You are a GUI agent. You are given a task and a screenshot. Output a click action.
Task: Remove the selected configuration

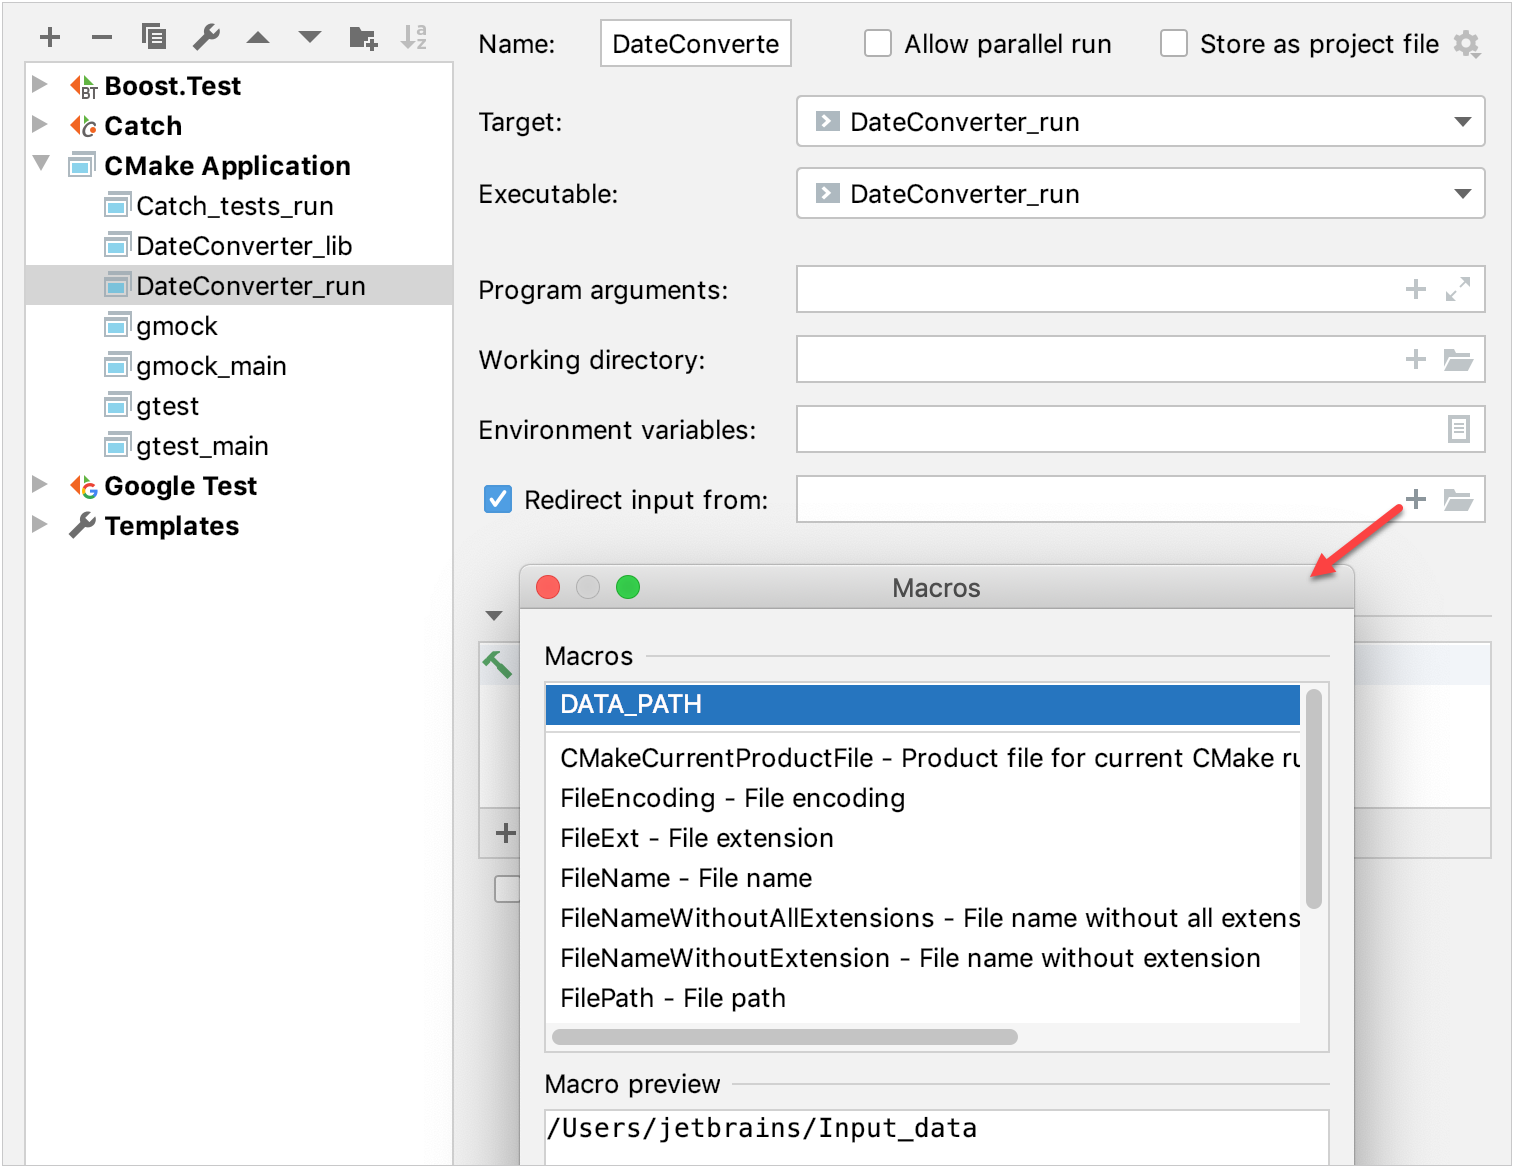tap(101, 37)
